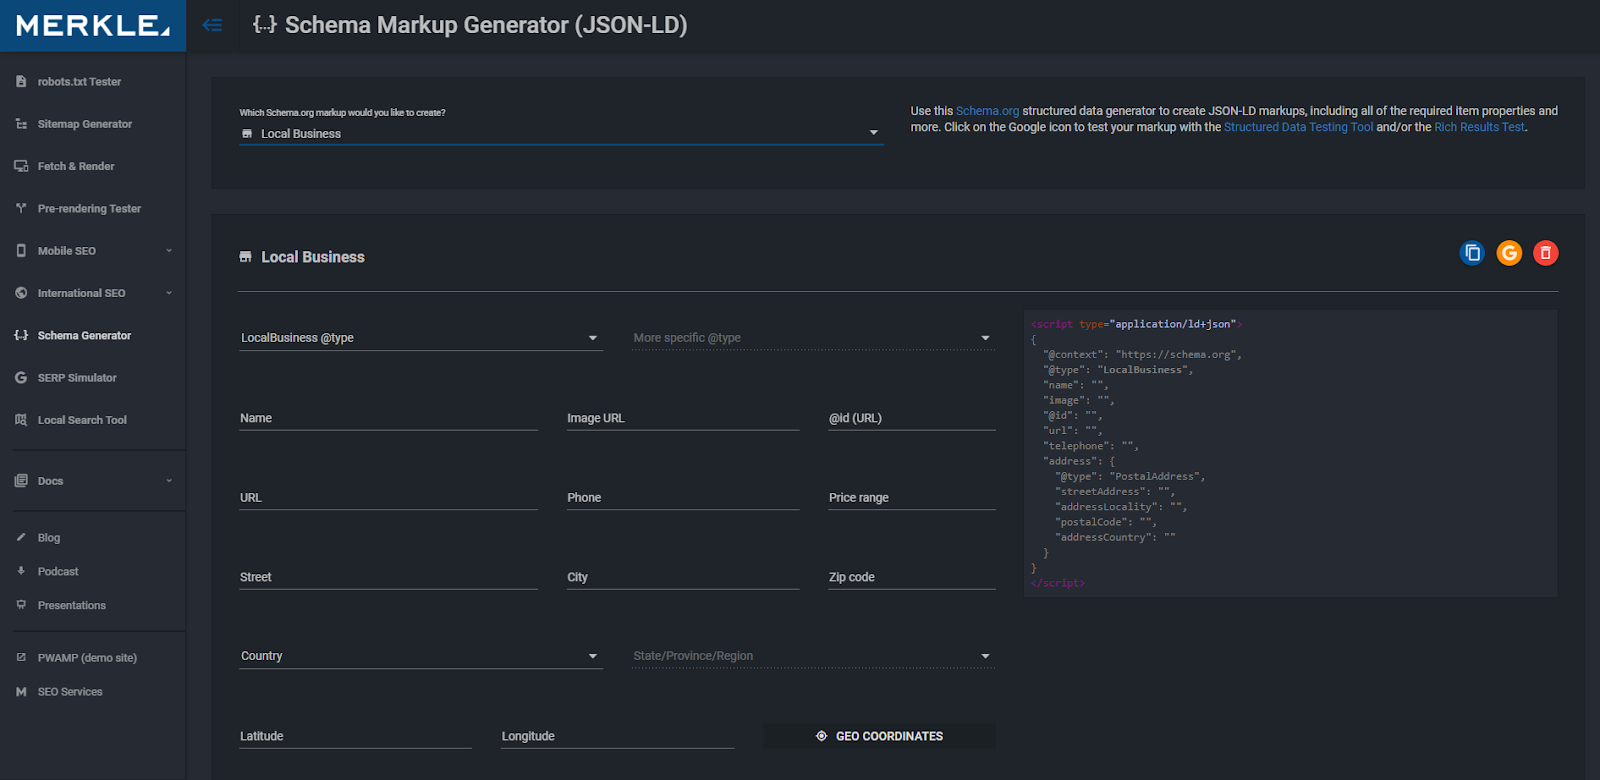Focus the Image URL input field
The height and width of the screenshot is (780, 1600).
(x=683, y=418)
